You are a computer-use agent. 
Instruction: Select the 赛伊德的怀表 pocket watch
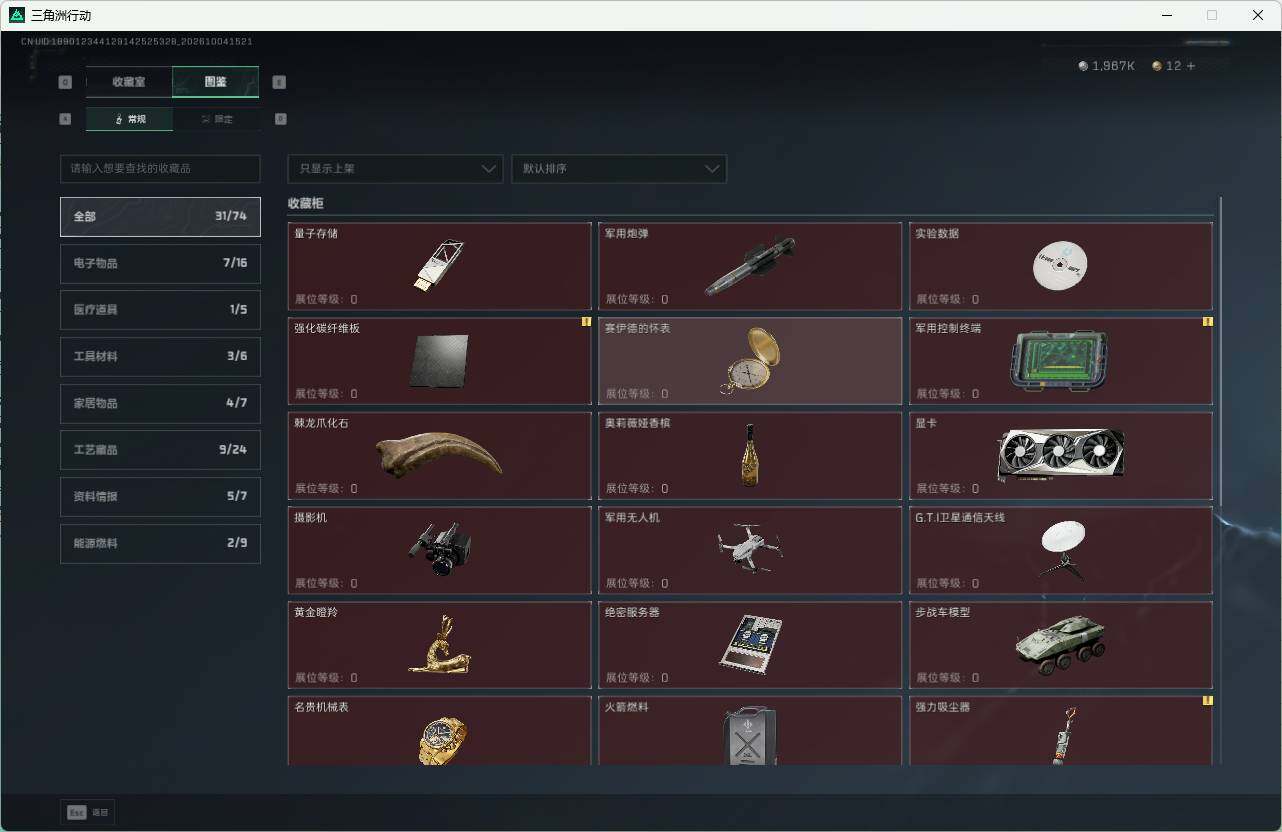tap(750, 361)
